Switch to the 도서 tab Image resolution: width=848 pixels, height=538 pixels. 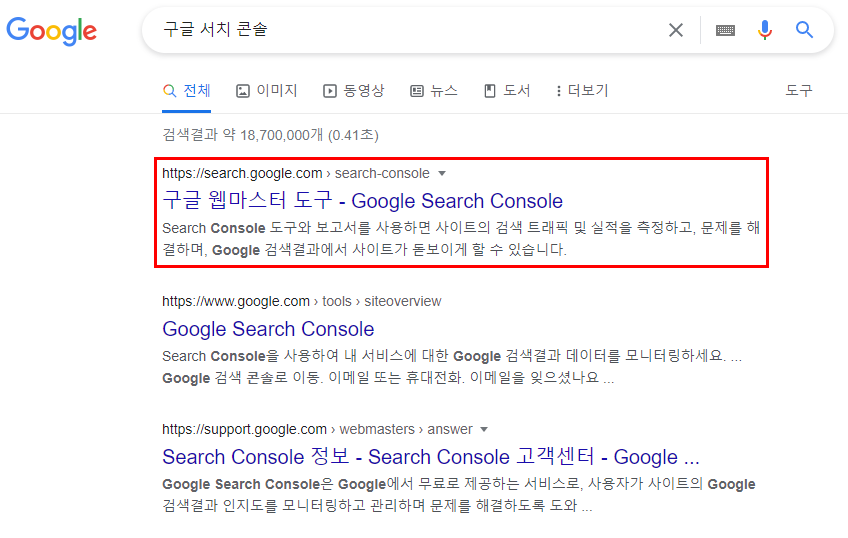(x=507, y=90)
